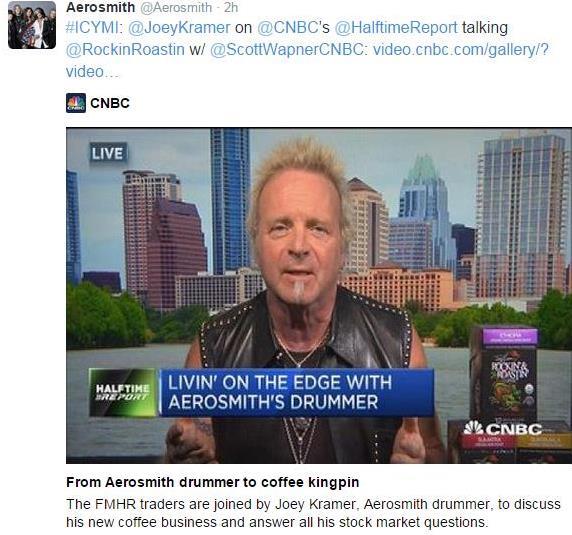Visit the @JoeyKramer mention

pyautogui.click(x=179, y=28)
